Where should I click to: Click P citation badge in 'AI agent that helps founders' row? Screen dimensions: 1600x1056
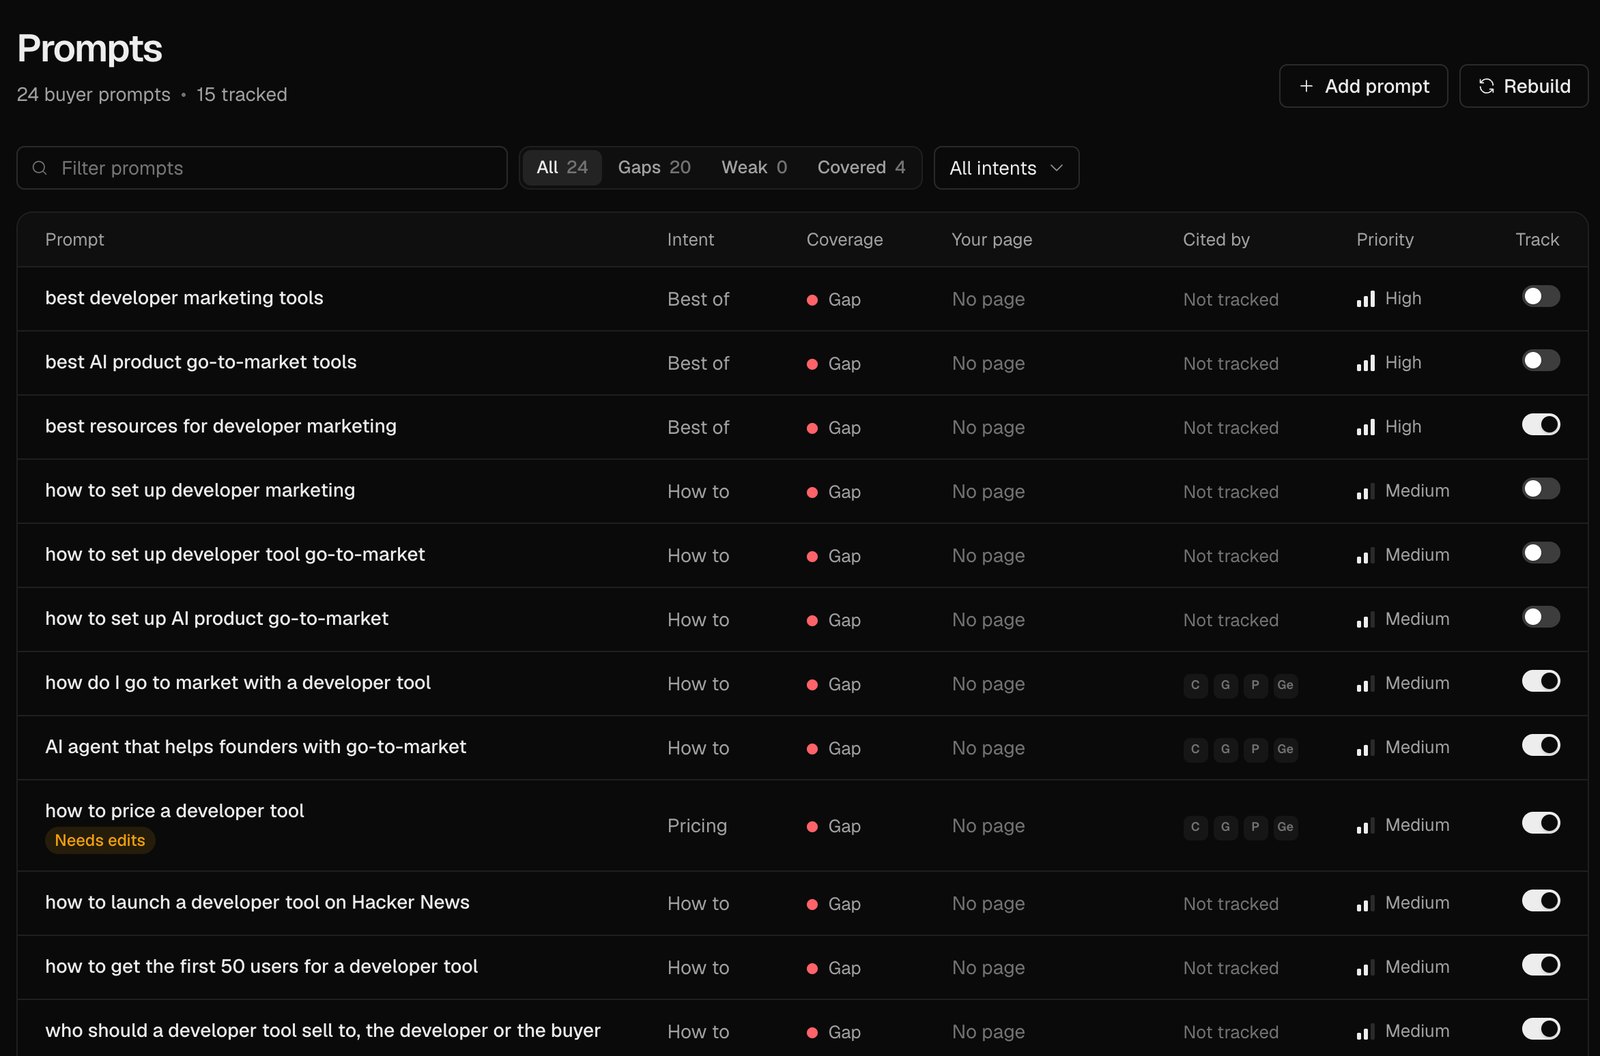[1255, 749]
